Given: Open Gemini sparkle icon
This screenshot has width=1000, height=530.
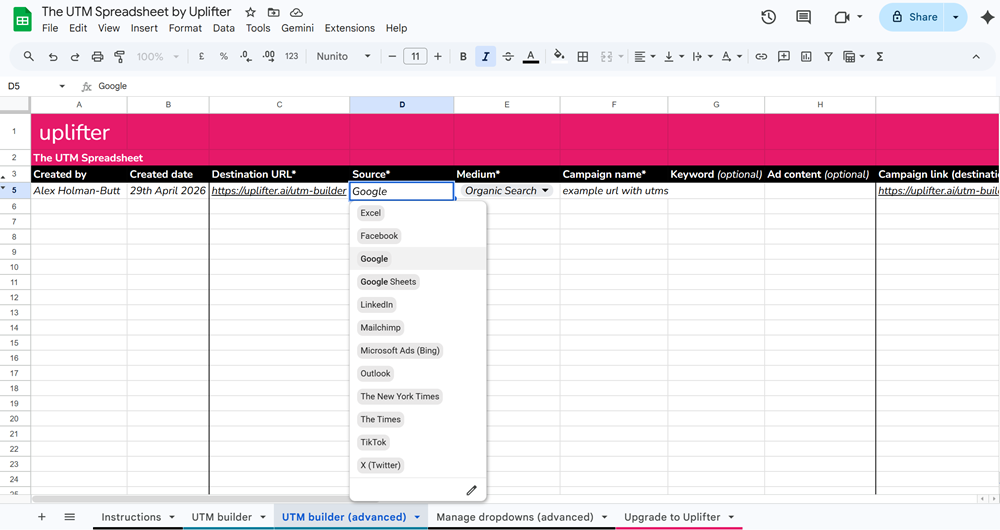Looking at the screenshot, I should 987,17.
